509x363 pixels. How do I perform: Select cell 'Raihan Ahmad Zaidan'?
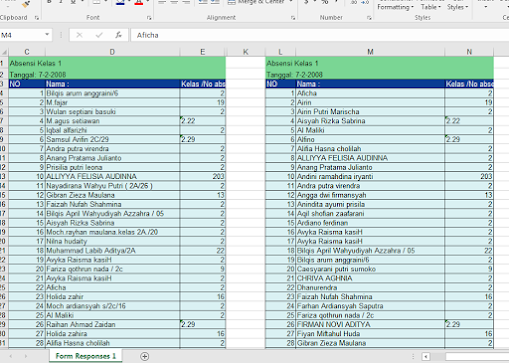(112, 324)
